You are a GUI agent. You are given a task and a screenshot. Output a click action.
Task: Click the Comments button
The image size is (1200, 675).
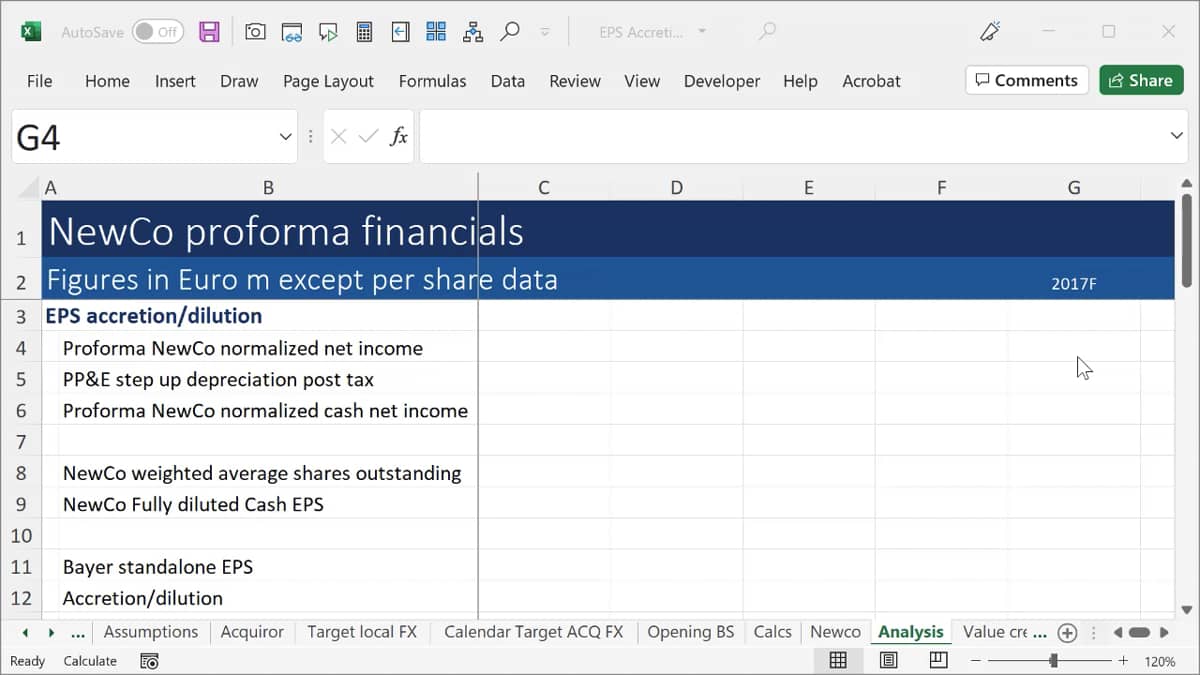(1027, 80)
